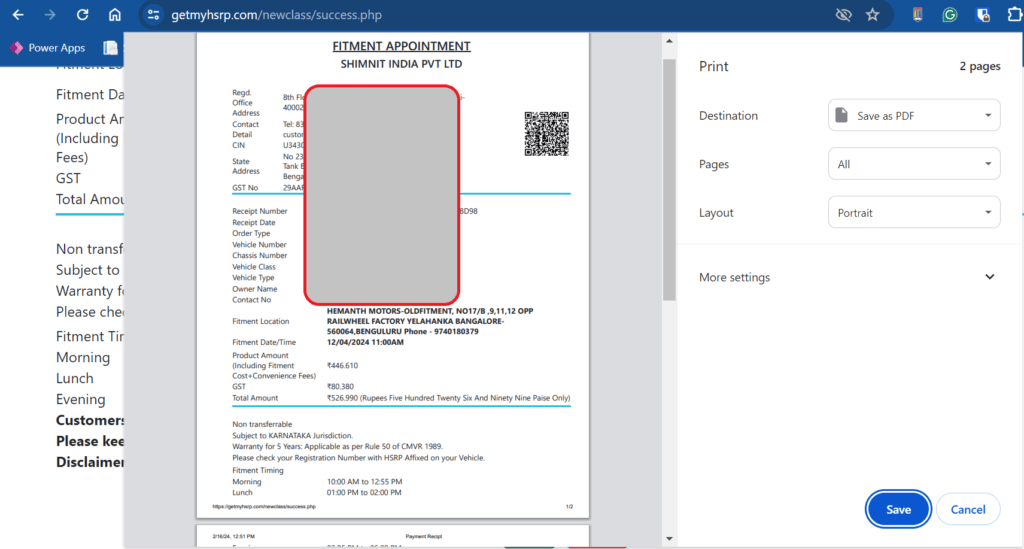The height and width of the screenshot is (549, 1024).
Task: Bookmark this page with the star icon
Action: tap(872, 14)
